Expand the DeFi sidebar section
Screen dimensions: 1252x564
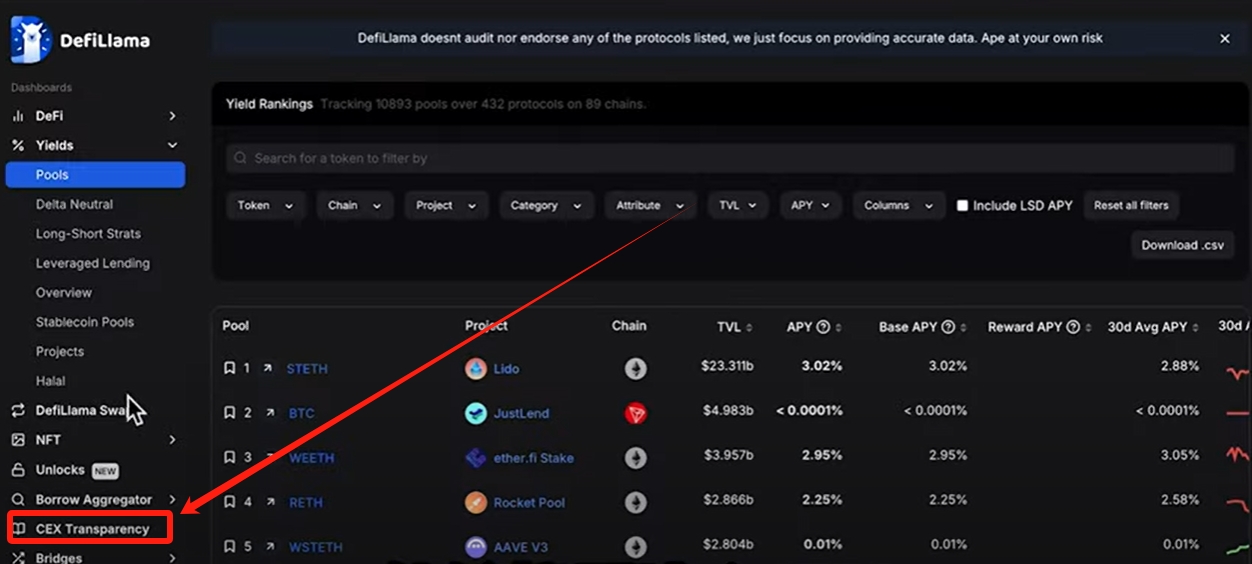pyautogui.click(x=172, y=116)
